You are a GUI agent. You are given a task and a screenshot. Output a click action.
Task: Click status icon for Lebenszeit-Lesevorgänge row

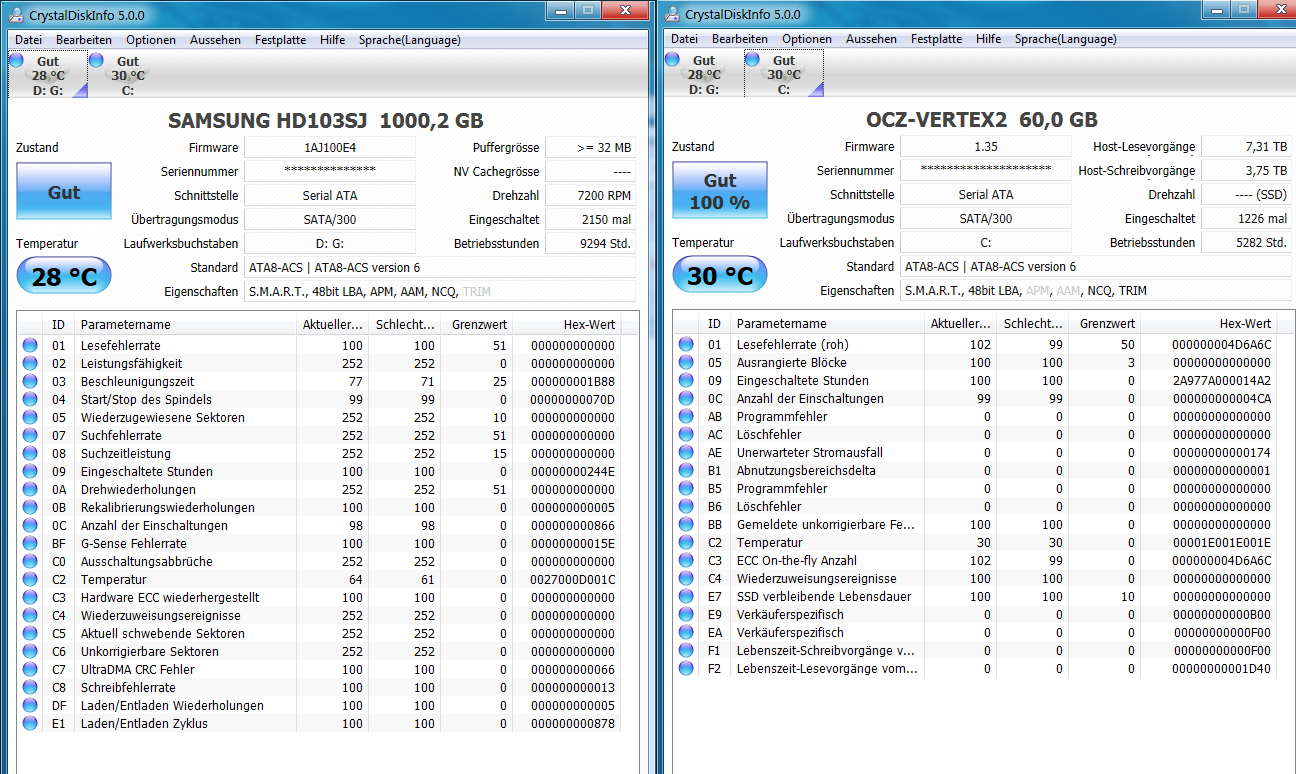point(686,669)
